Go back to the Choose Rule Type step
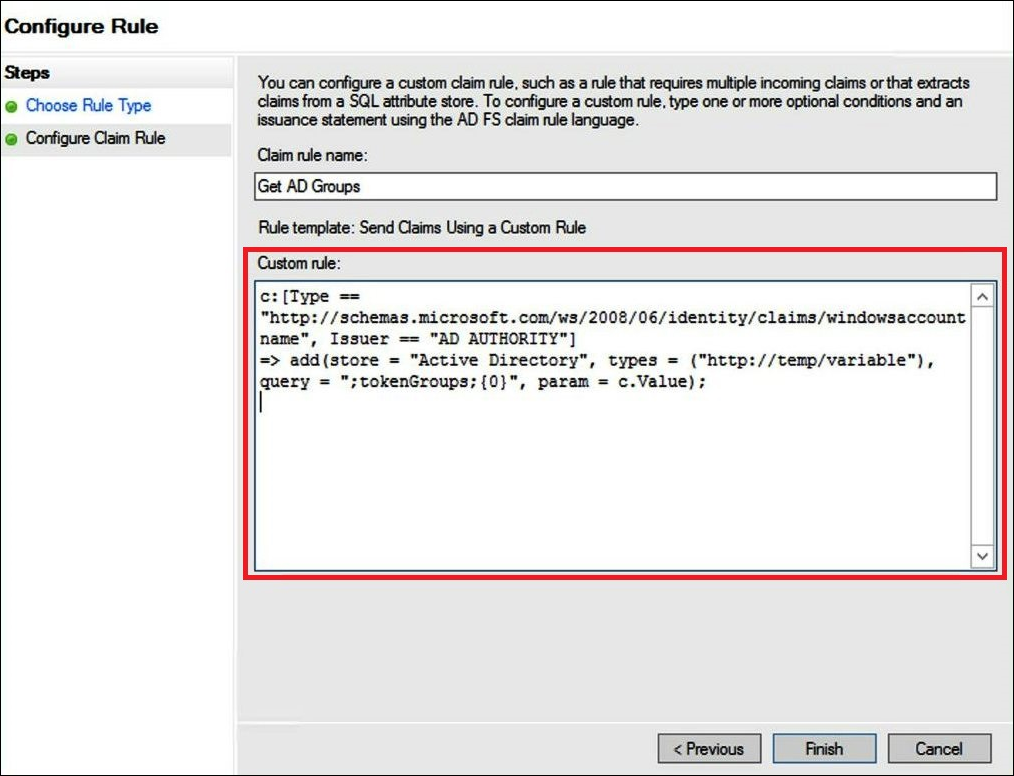Image resolution: width=1014 pixels, height=776 pixels. [x=88, y=106]
